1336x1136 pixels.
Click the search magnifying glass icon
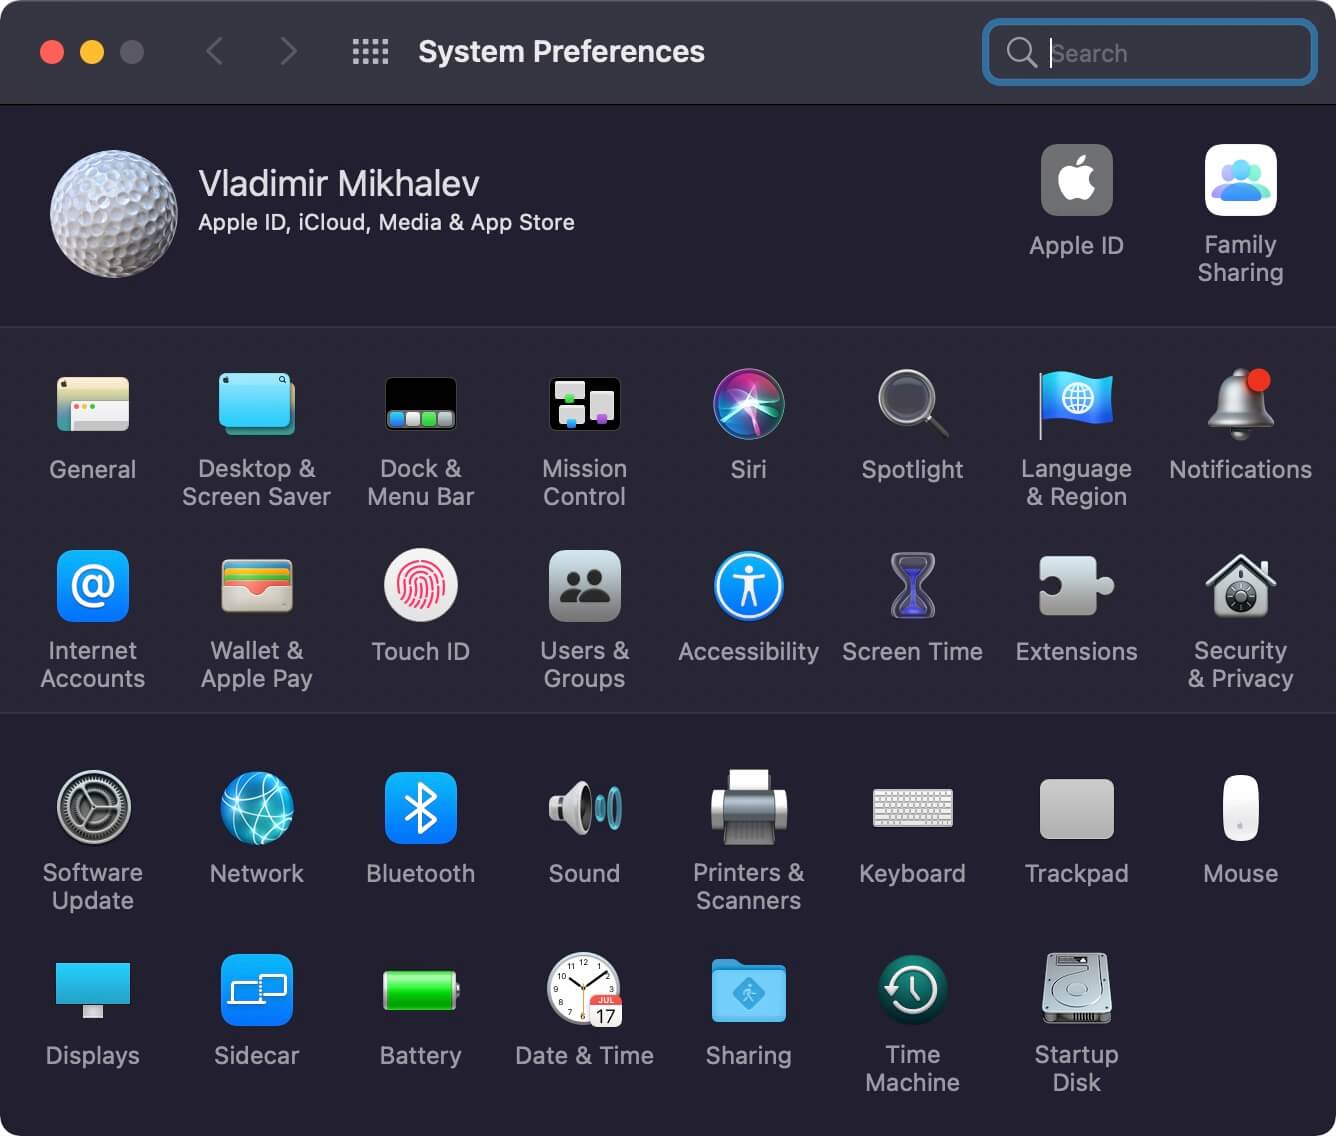pyautogui.click(x=1021, y=52)
